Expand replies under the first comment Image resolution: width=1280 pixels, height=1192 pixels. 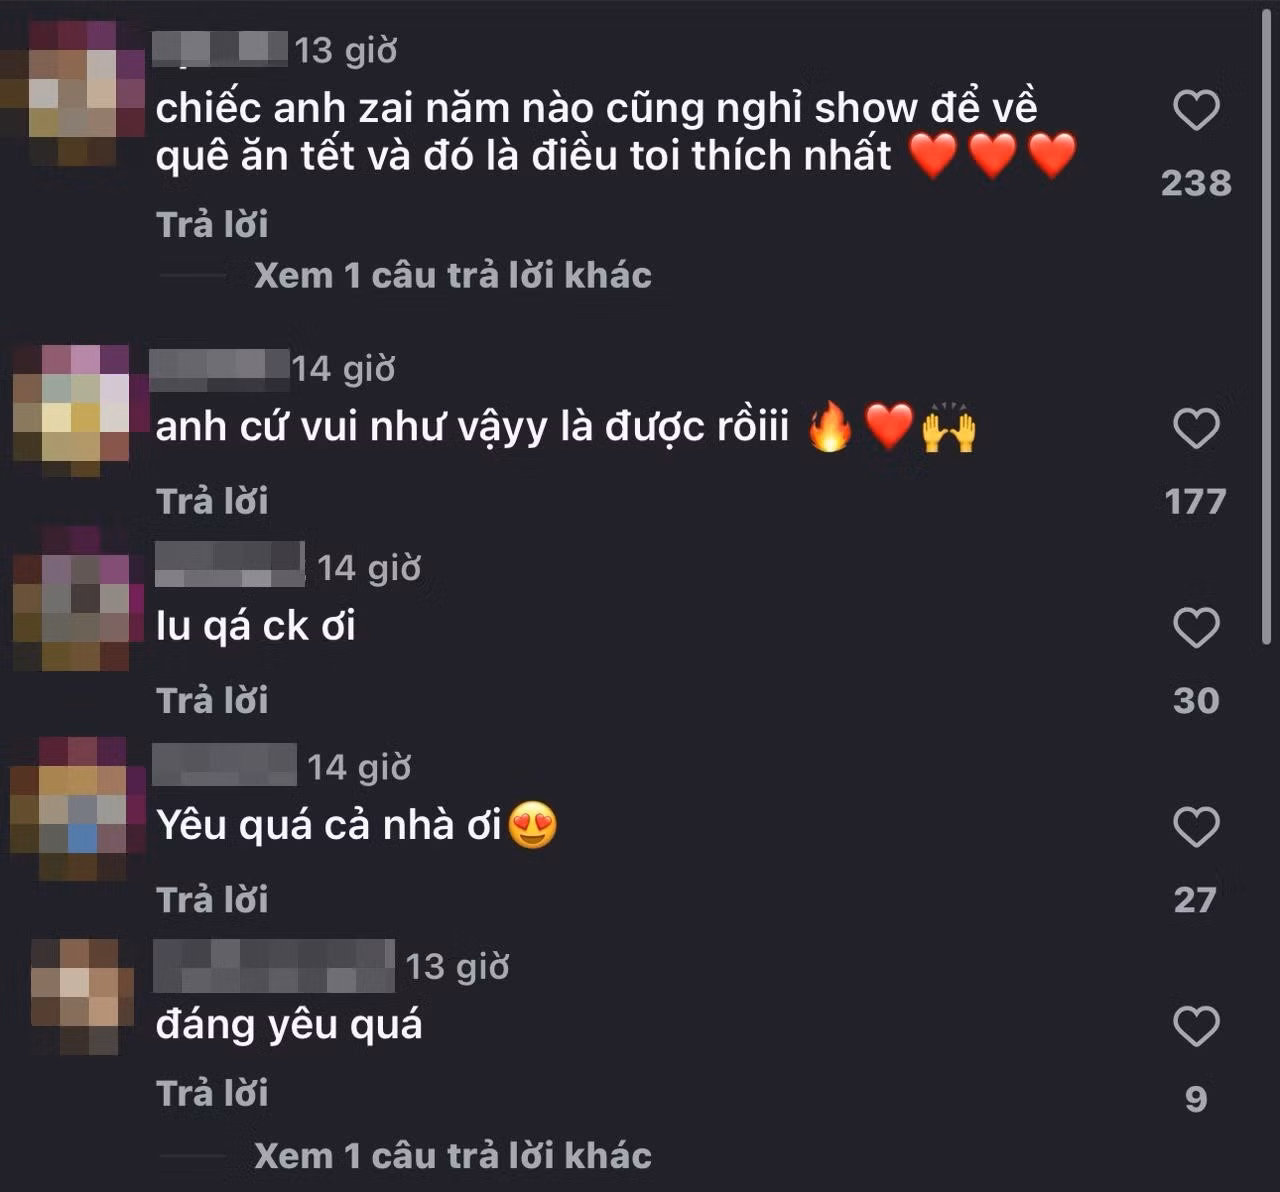pos(452,275)
